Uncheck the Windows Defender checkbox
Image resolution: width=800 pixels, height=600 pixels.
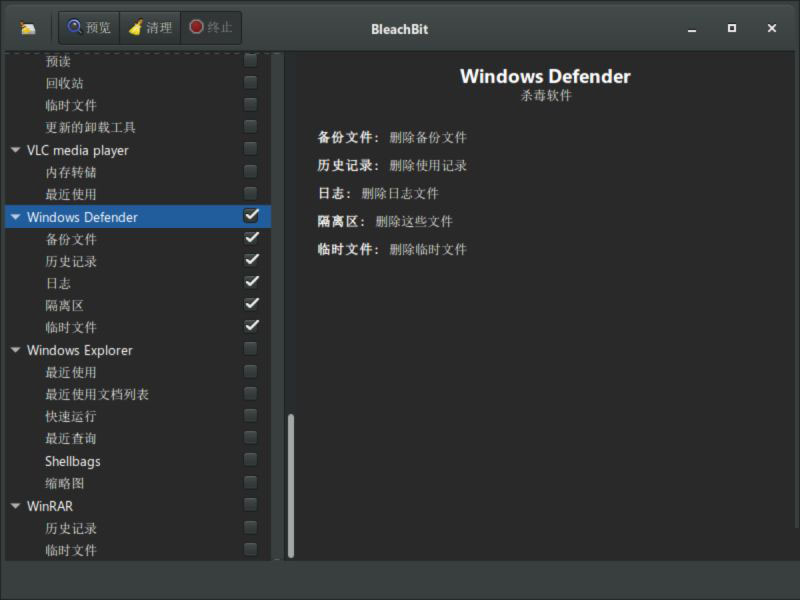pos(251,216)
